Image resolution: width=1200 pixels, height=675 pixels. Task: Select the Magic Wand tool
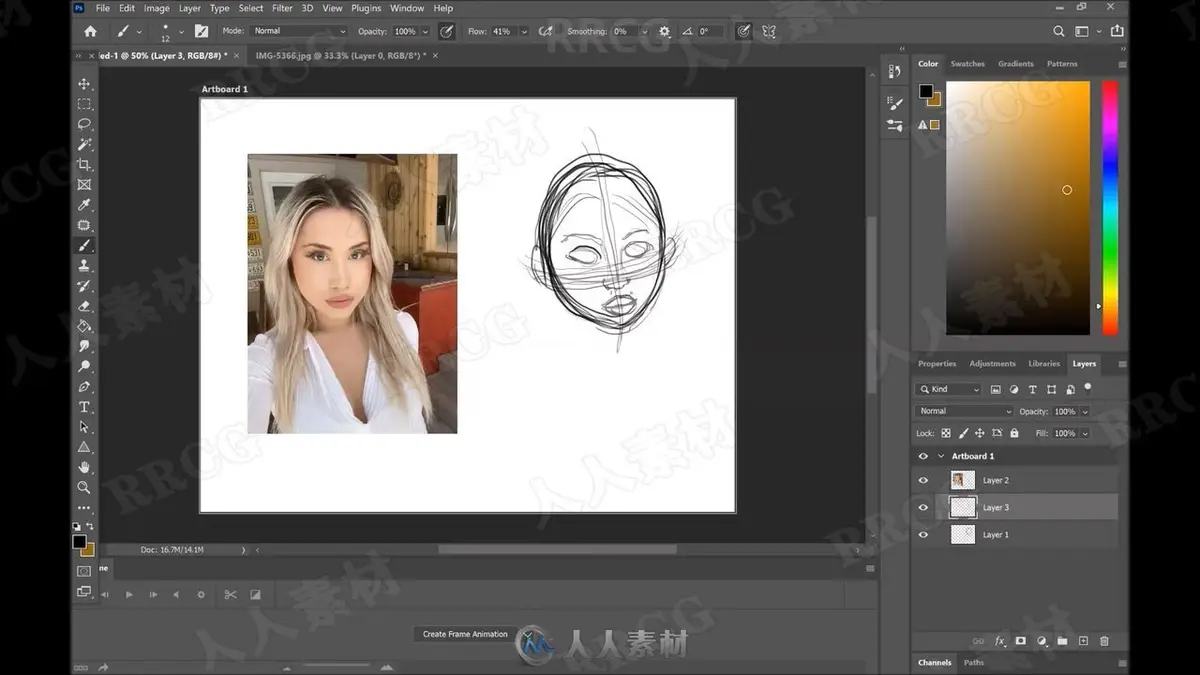pos(84,145)
